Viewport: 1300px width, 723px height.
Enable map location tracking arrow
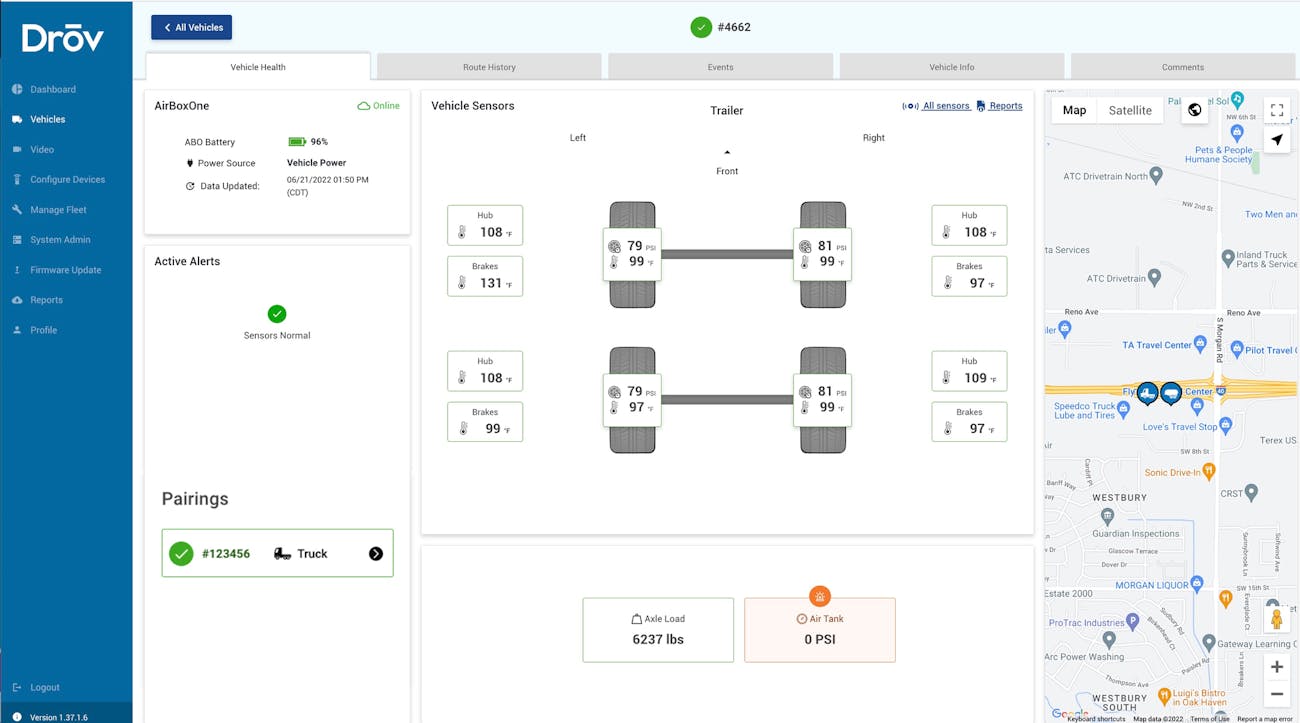pyautogui.click(x=1277, y=140)
